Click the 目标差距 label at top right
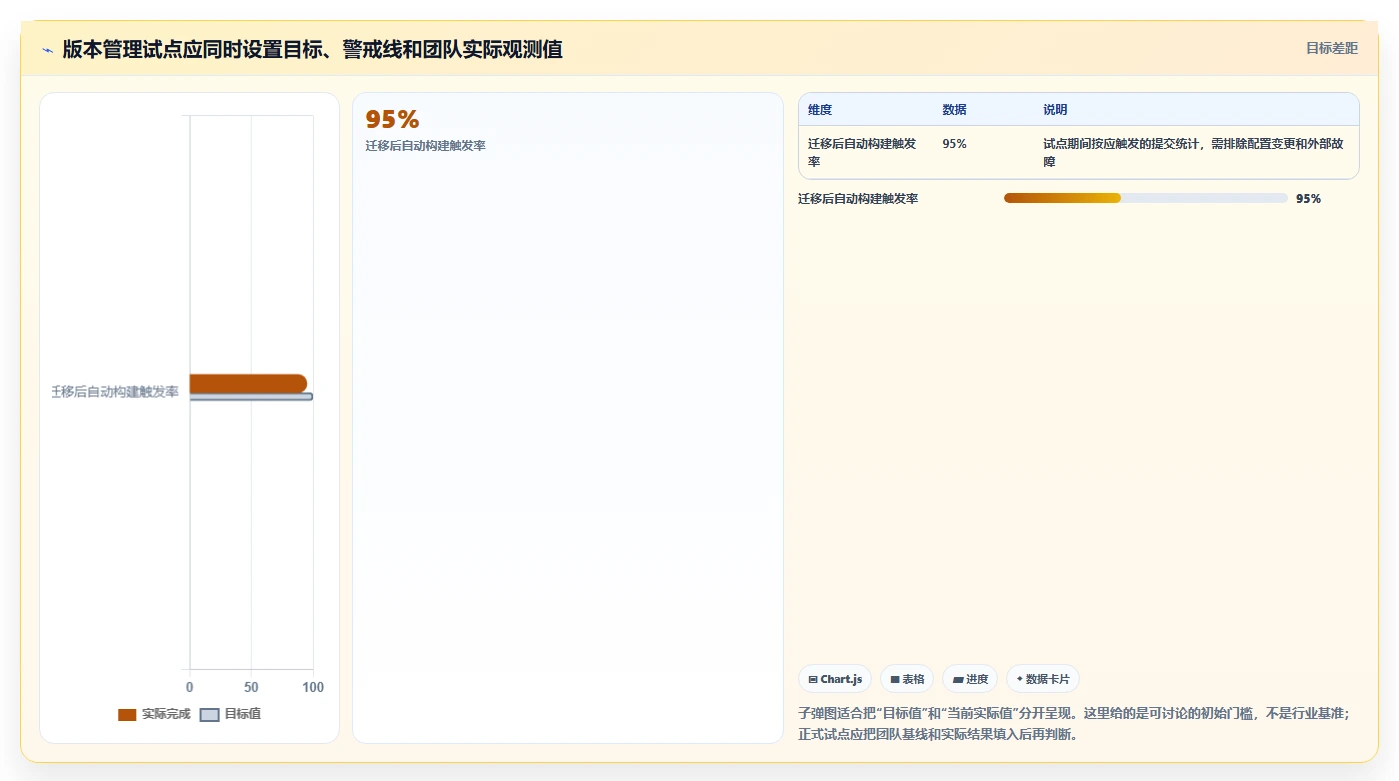 click(1332, 48)
